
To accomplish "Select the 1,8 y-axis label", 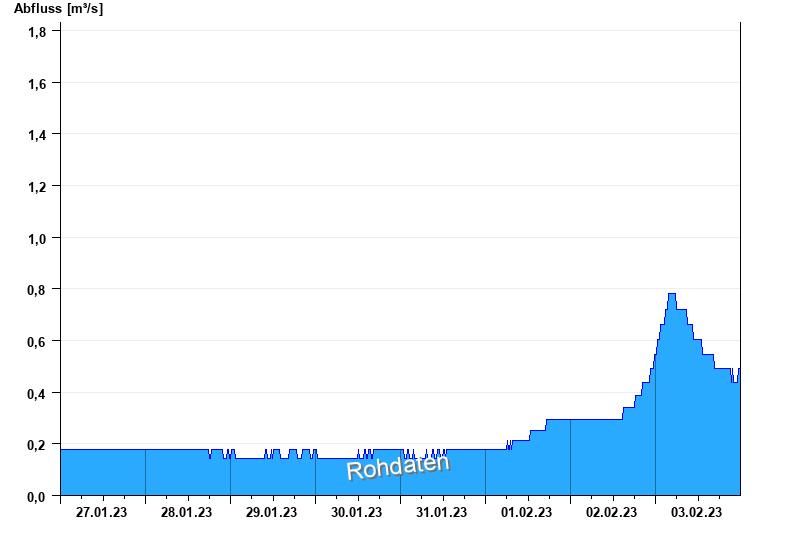I will point(37,32).
